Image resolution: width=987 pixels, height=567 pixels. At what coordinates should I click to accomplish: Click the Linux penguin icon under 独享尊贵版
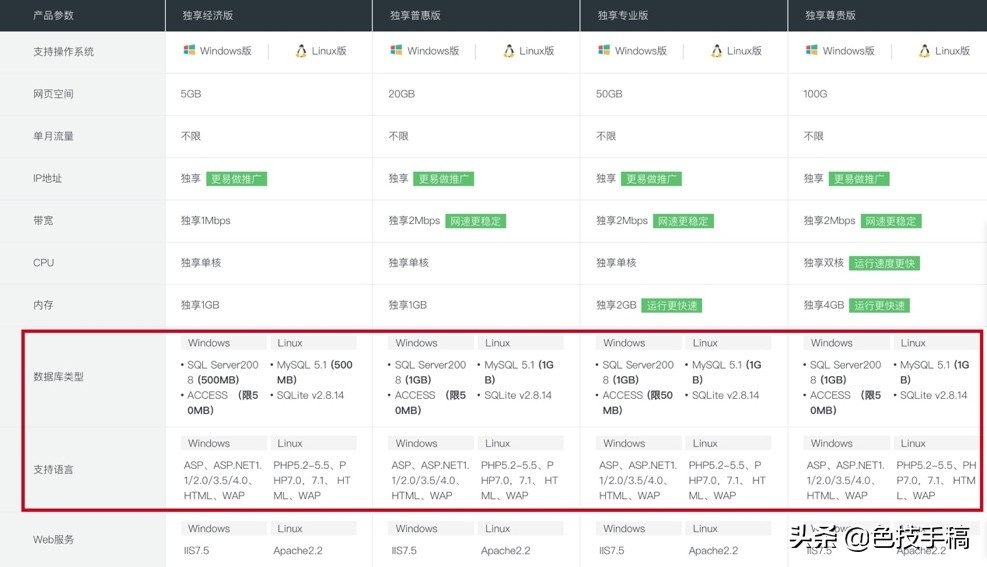[924, 51]
